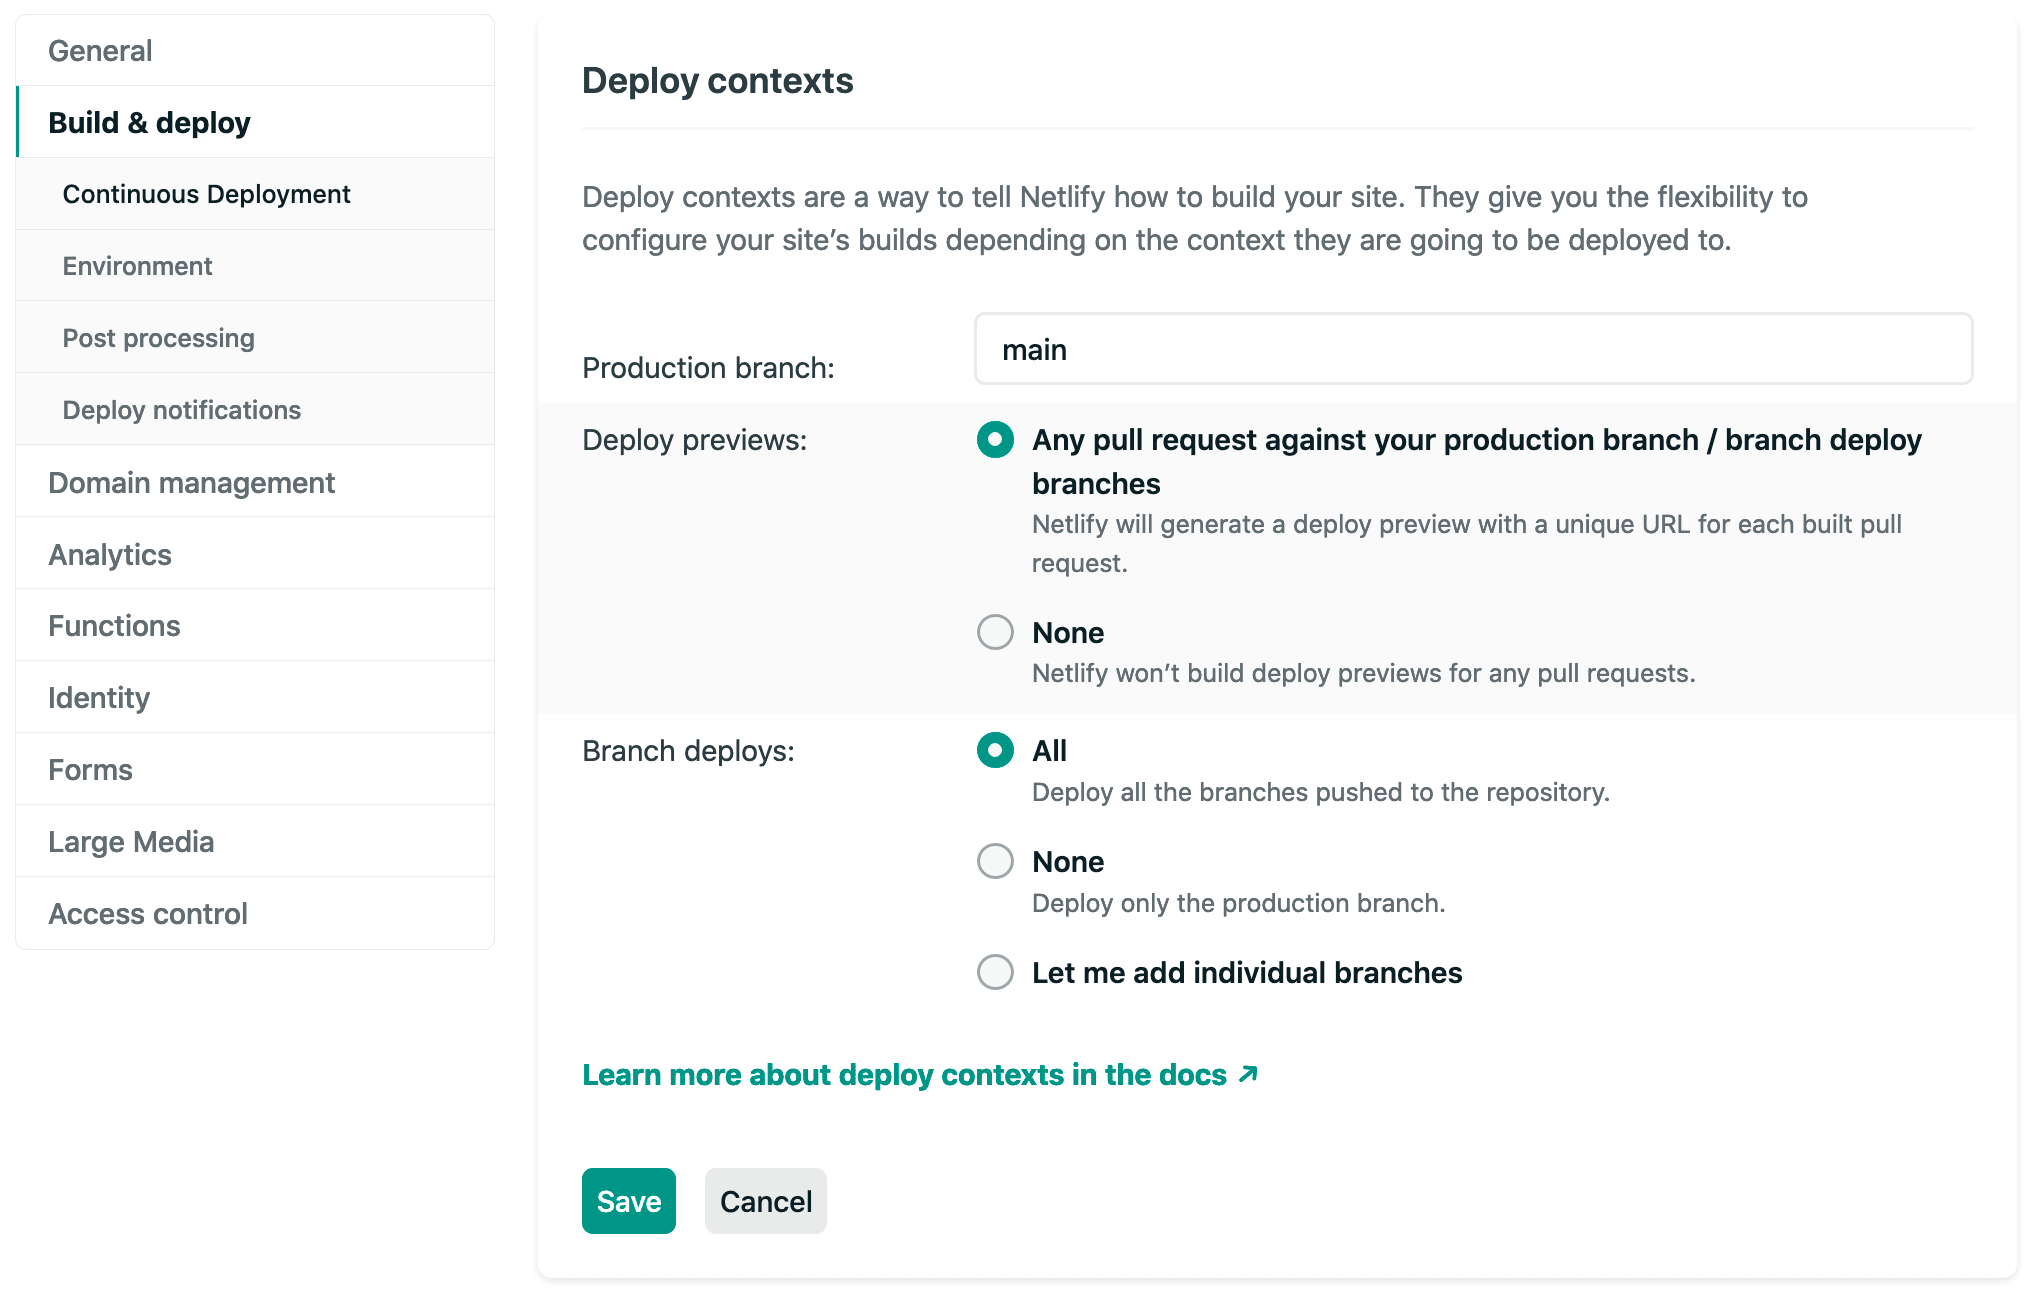Set branch deploys to All
Image resolution: width=2032 pixels, height=1298 pixels.
995,750
